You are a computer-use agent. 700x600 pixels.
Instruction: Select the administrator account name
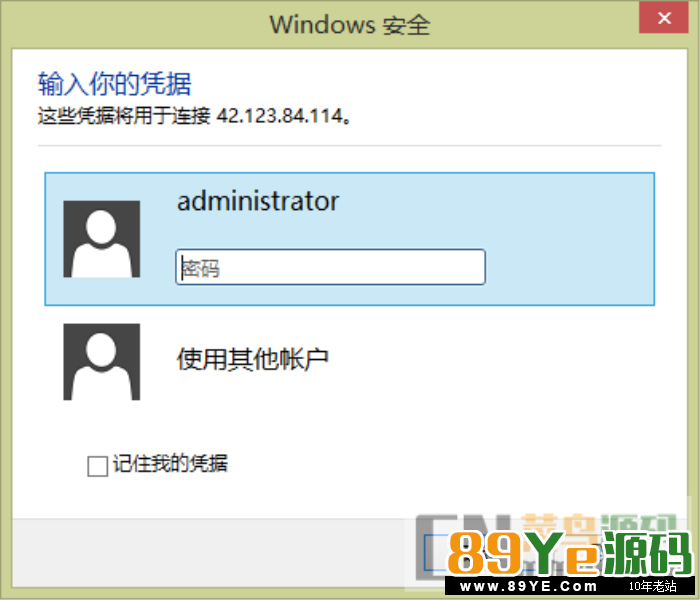coord(258,201)
